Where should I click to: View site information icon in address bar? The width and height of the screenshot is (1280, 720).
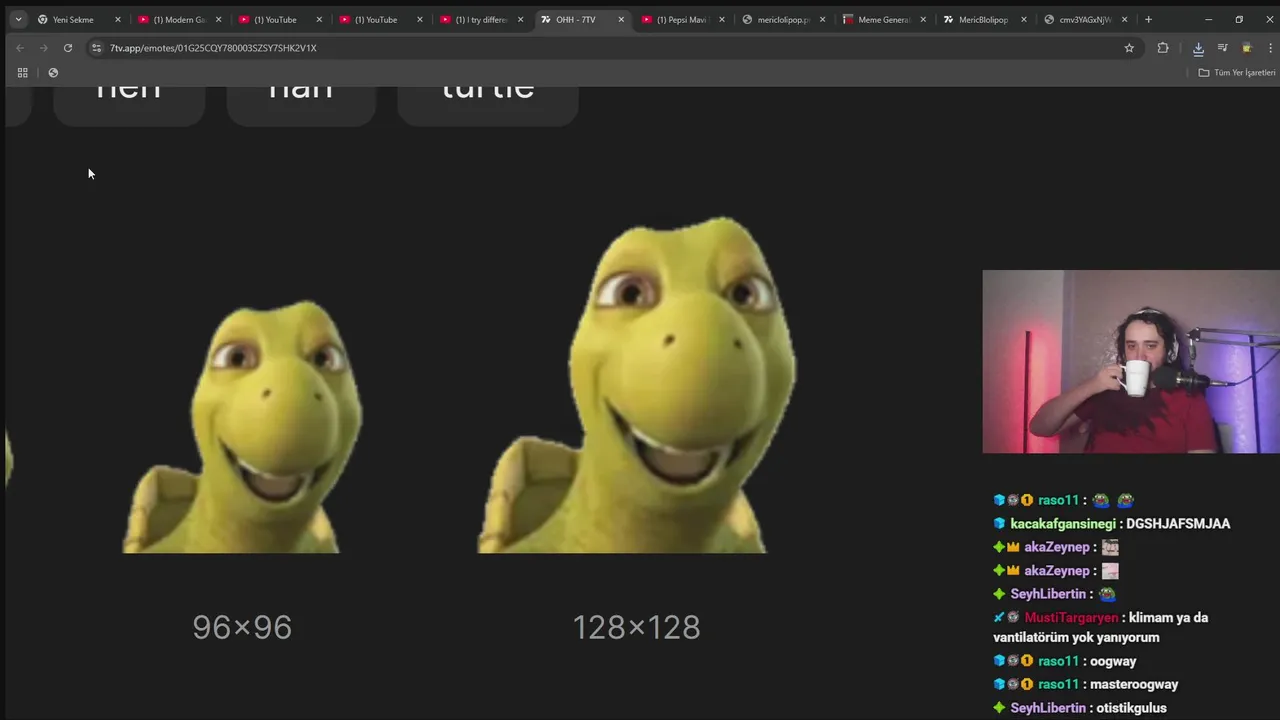coord(96,48)
